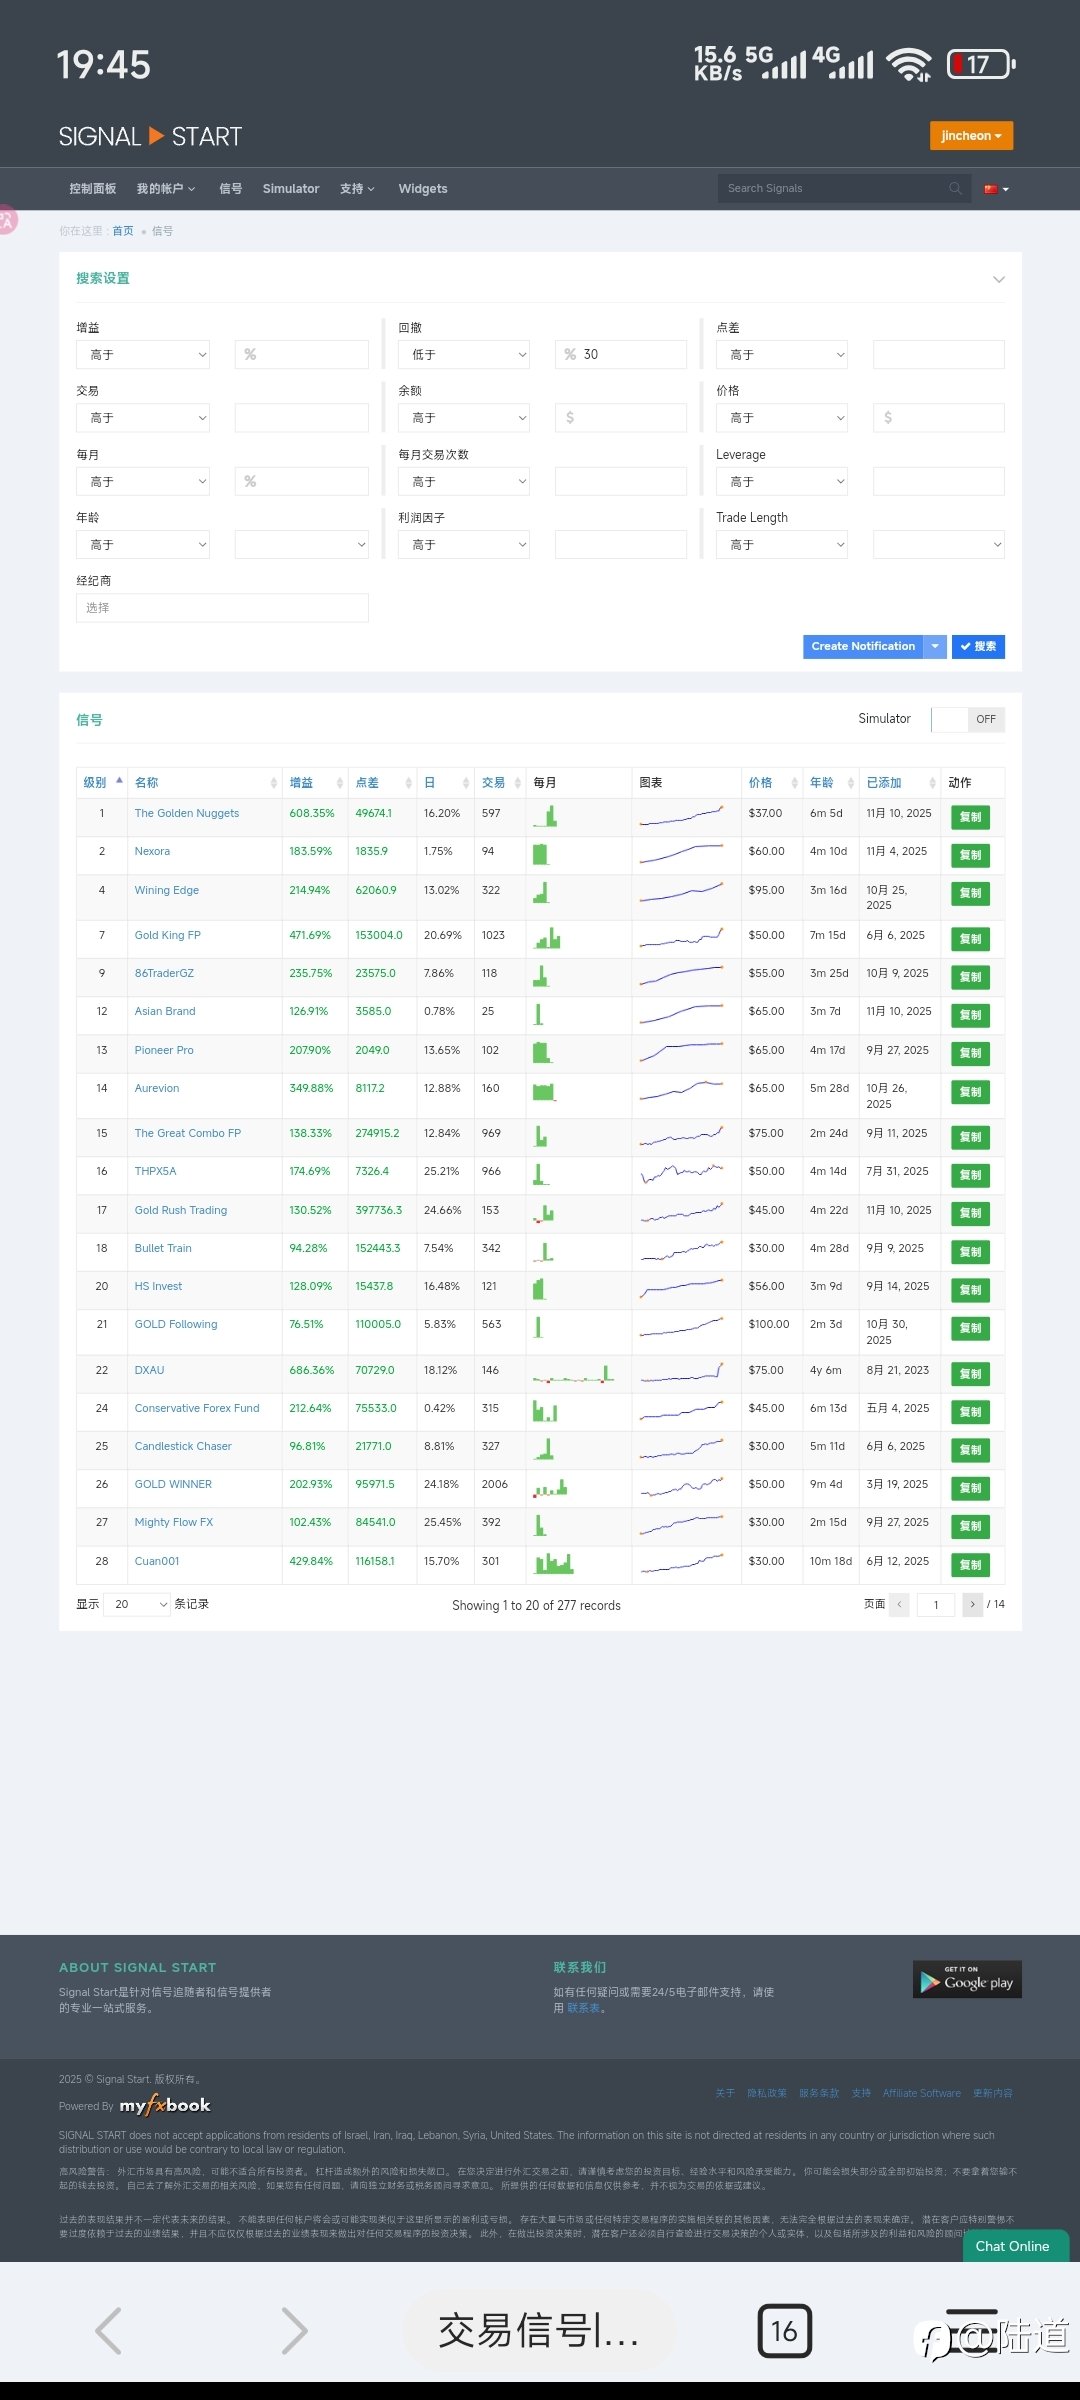Click 复制 button for Cuan001 row

coord(970,1565)
